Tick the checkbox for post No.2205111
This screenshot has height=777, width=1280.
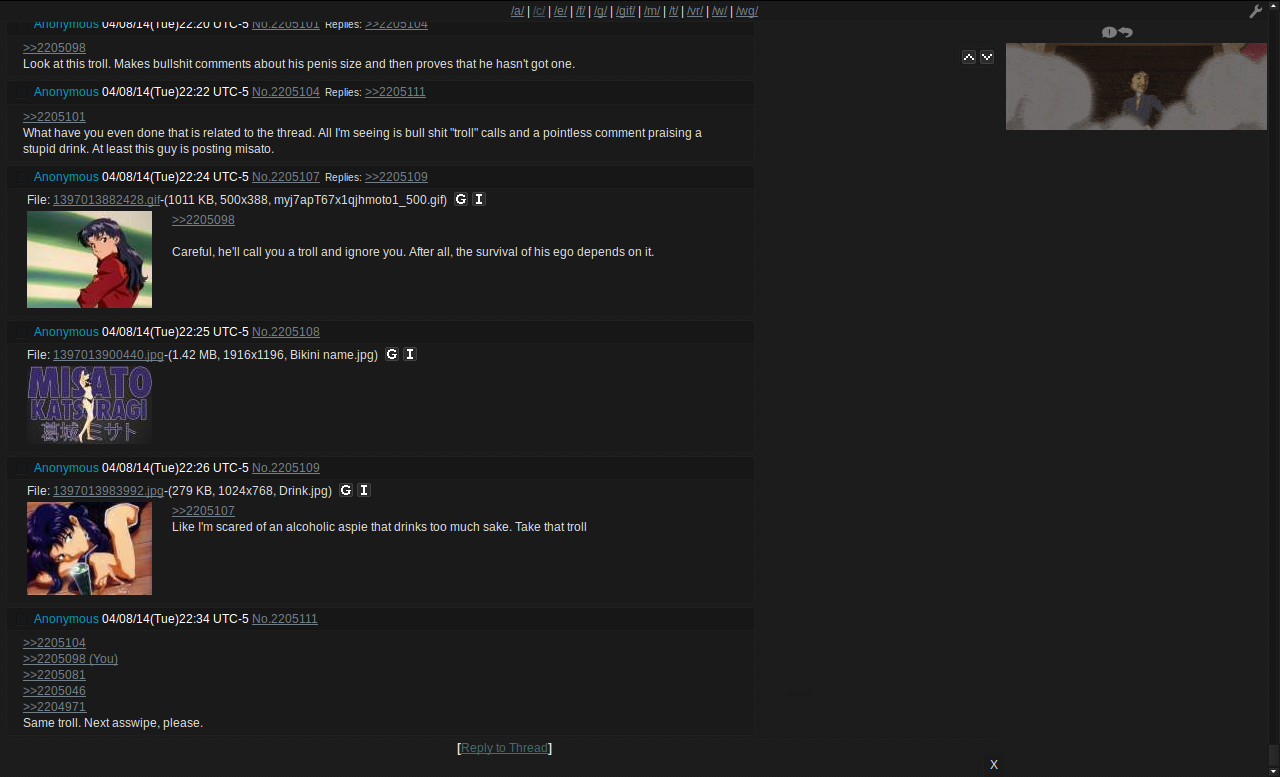tap(21, 619)
